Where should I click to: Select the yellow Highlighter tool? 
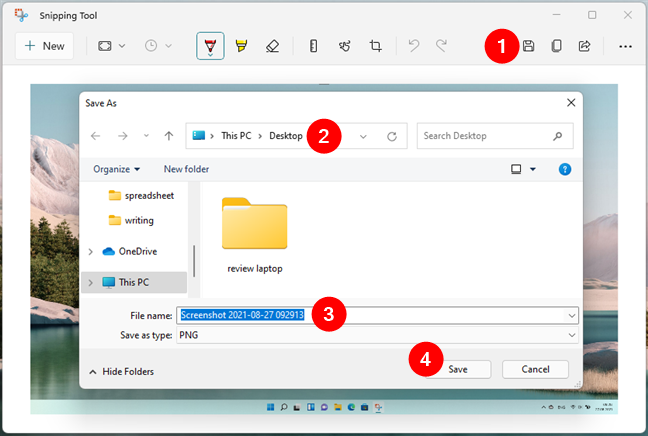point(241,46)
